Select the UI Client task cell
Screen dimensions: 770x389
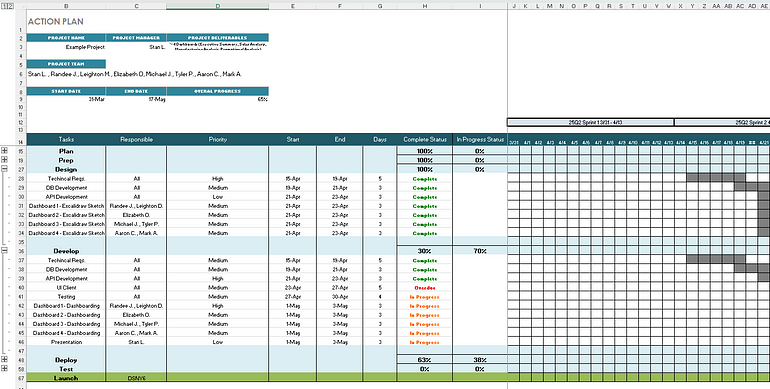66,287
